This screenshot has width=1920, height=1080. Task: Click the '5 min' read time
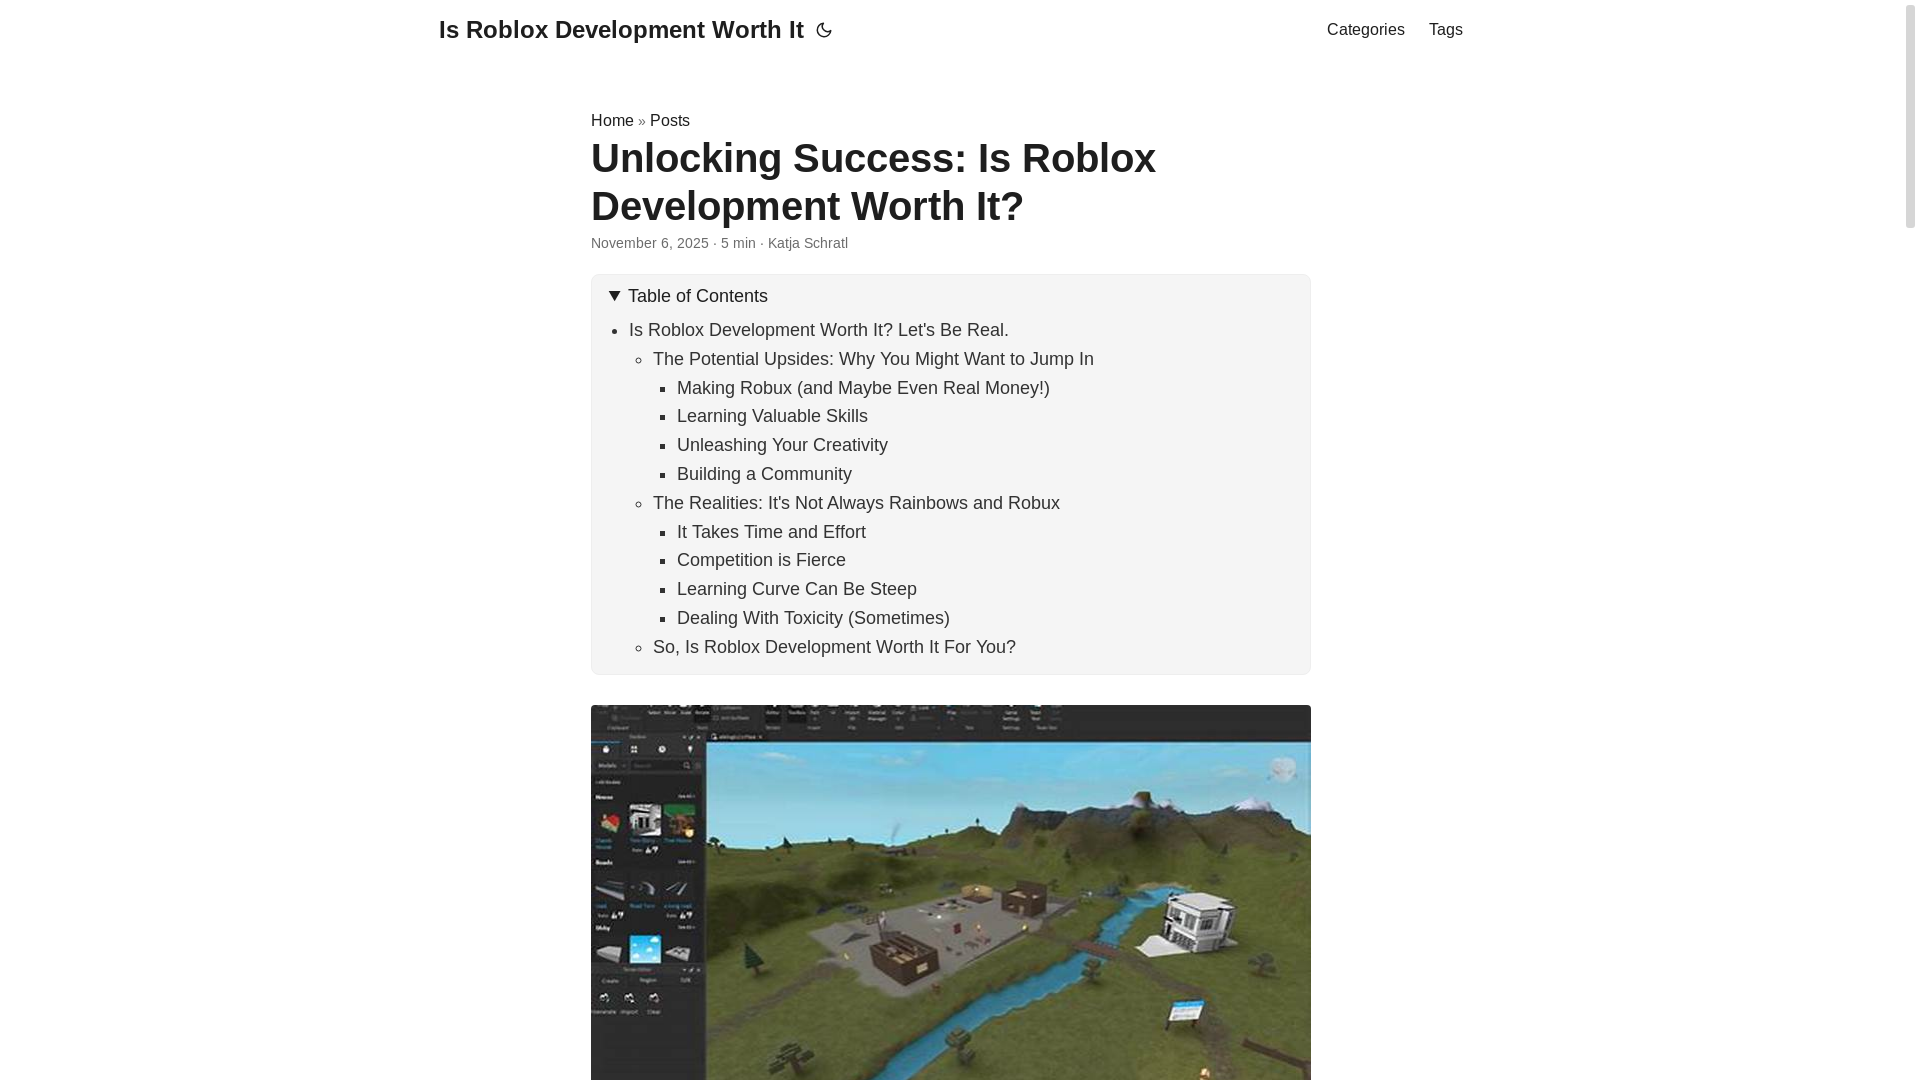point(738,243)
